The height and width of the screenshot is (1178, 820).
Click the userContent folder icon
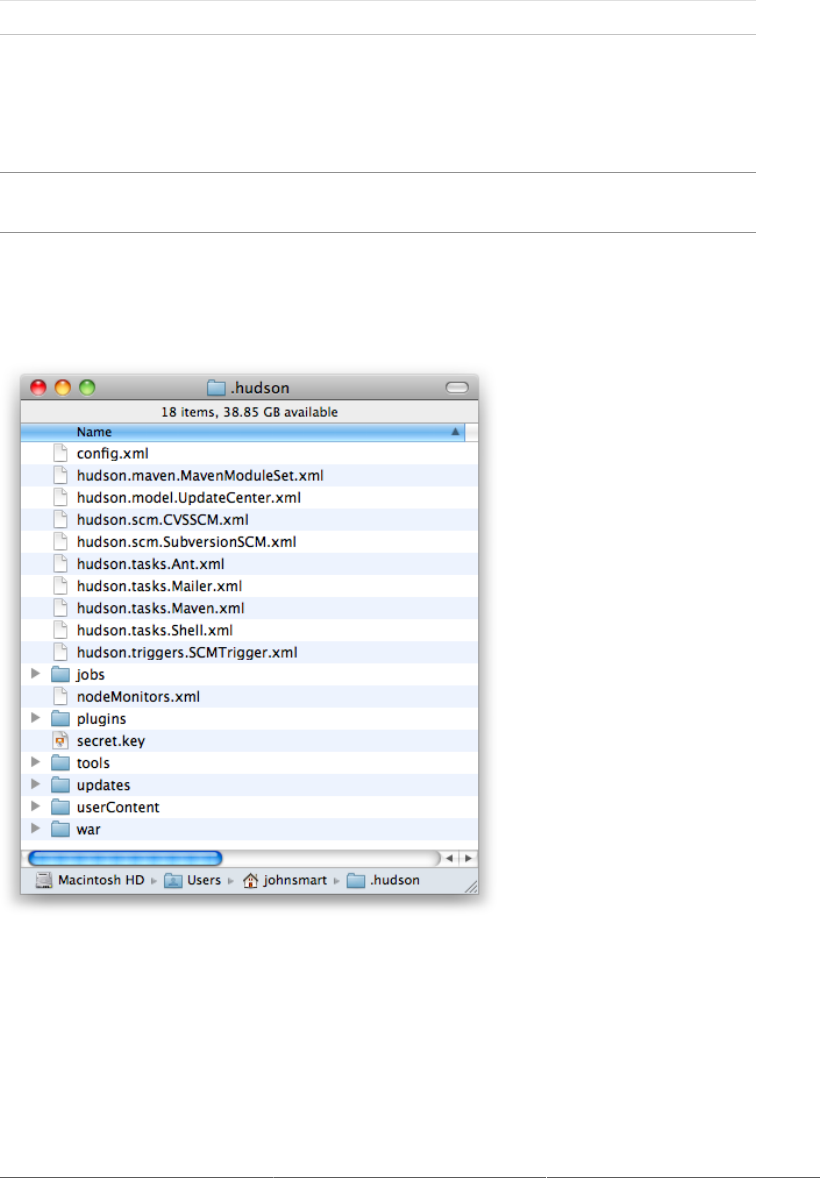(60, 808)
